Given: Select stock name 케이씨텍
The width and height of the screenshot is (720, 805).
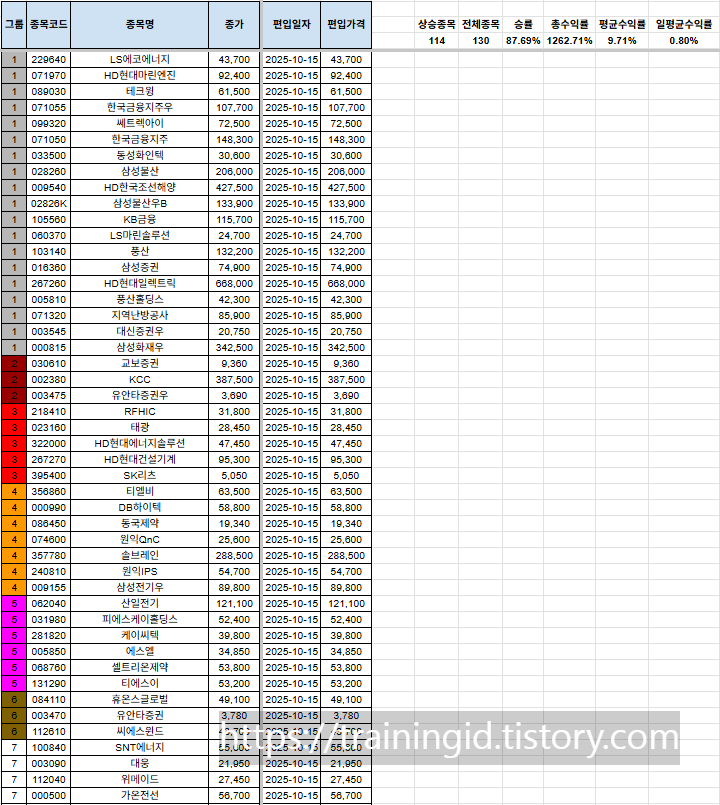Looking at the screenshot, I should coord(140,635).
